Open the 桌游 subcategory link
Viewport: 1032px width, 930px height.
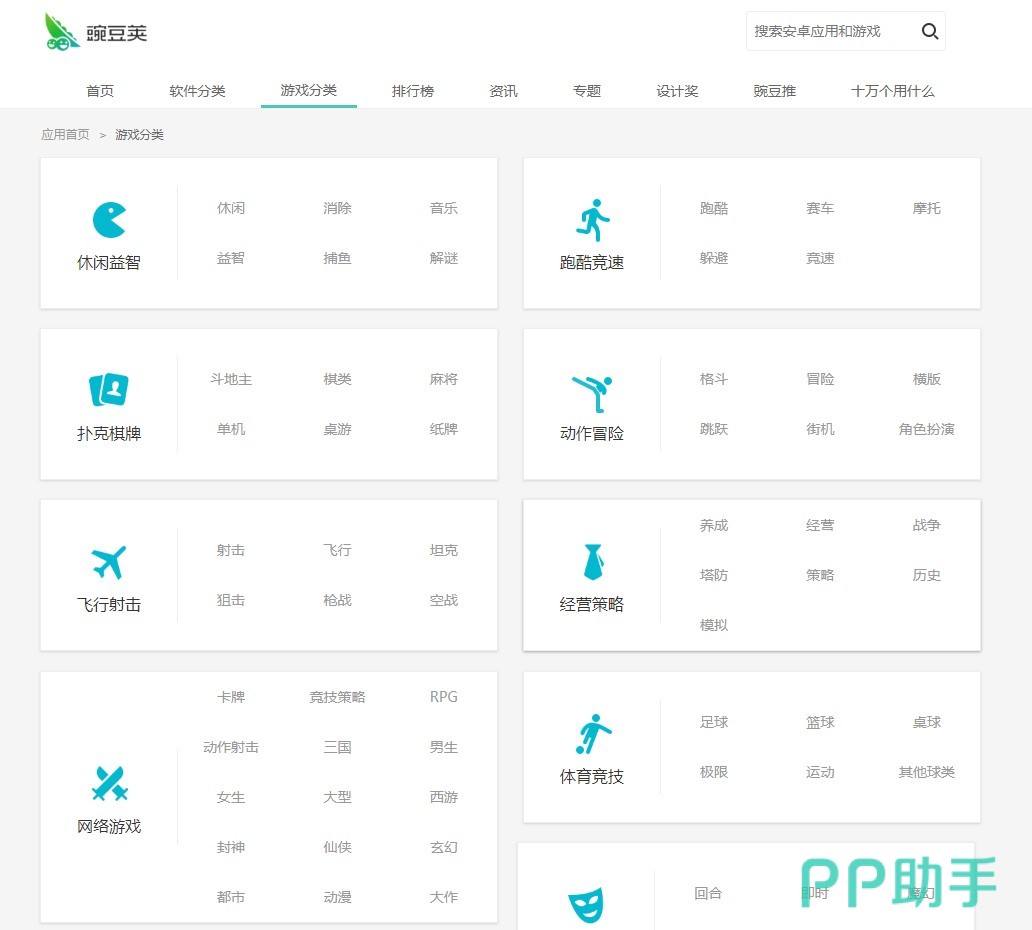tap(337, 429)
